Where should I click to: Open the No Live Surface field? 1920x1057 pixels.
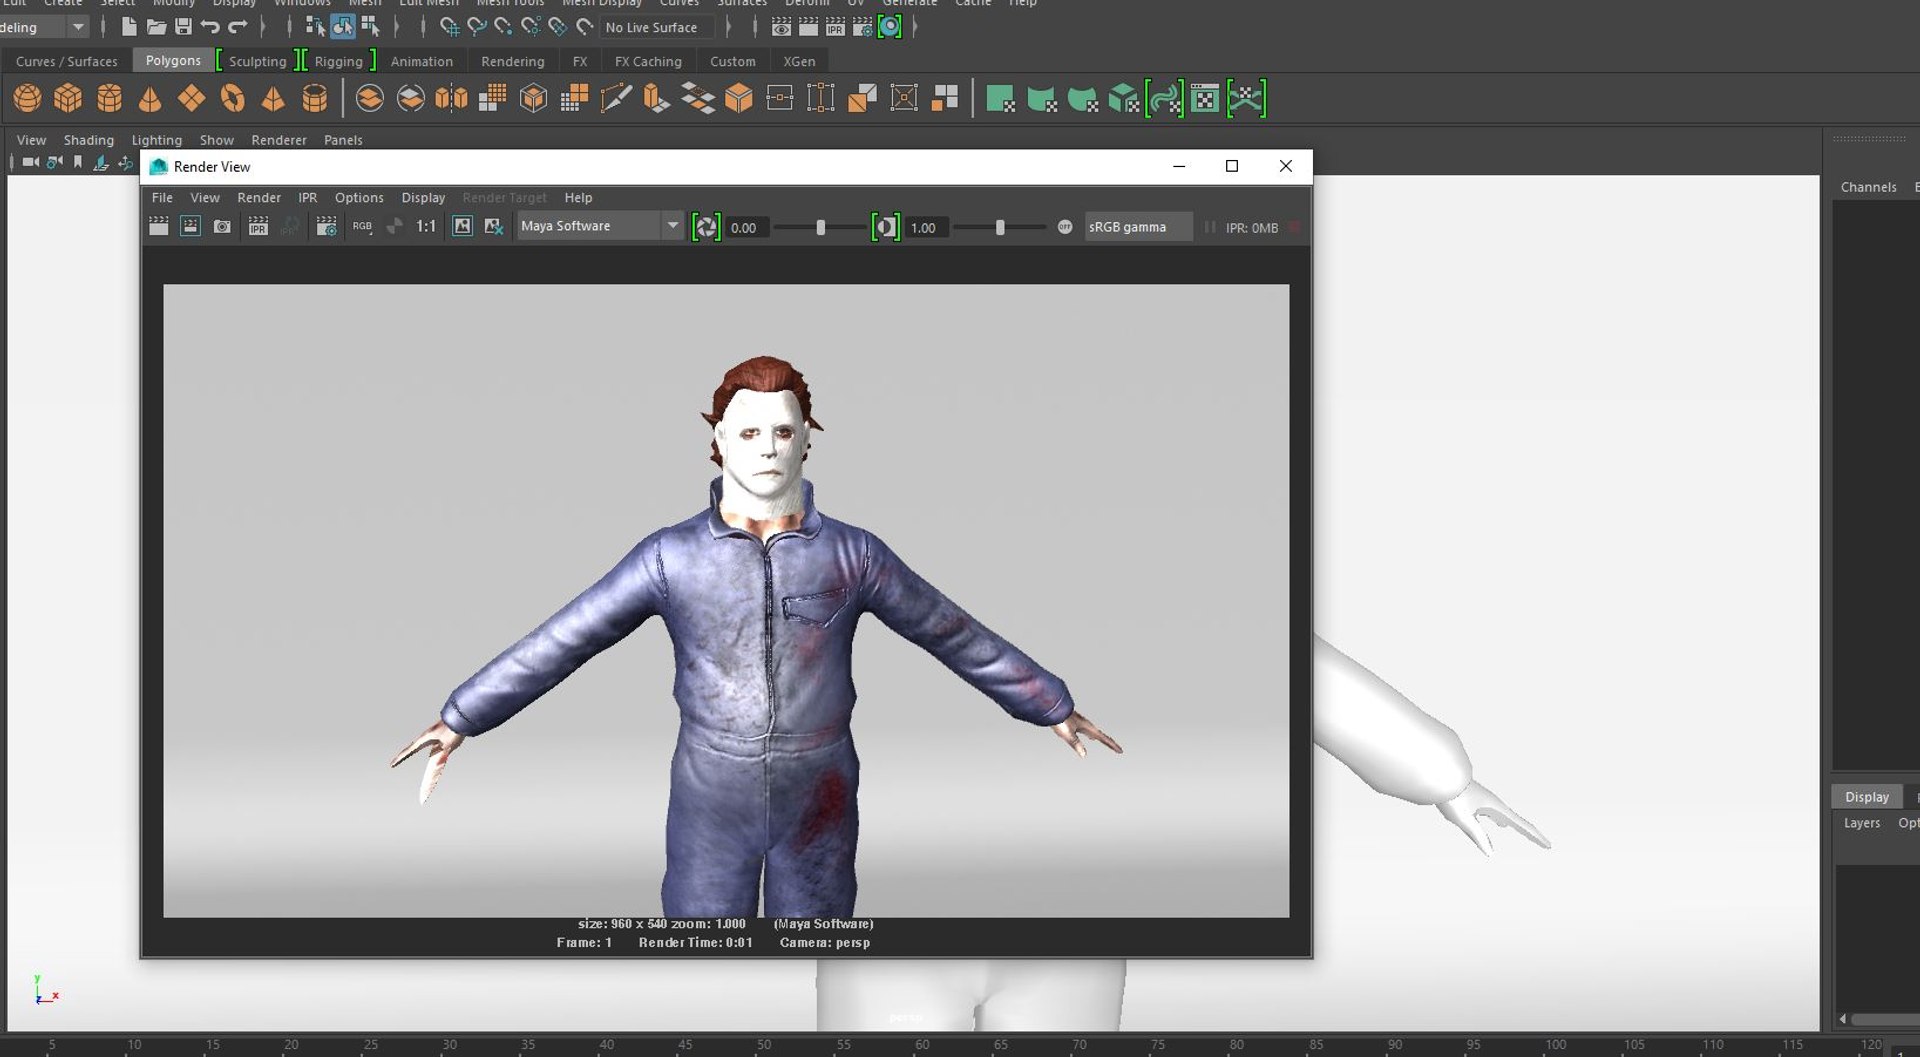pyautogui.click(x=657, y=27)
